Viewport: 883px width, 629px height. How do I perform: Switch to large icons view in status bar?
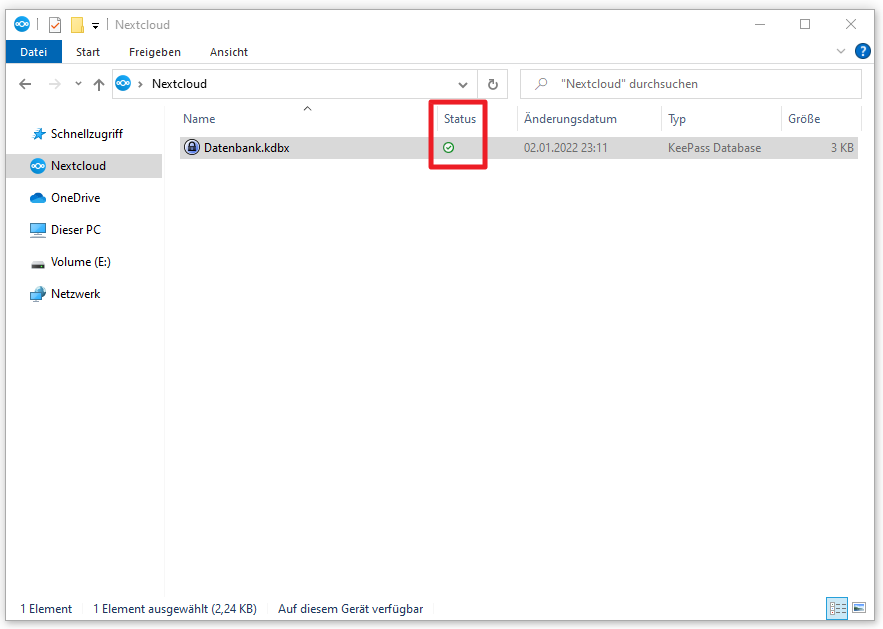click(859, 608)
